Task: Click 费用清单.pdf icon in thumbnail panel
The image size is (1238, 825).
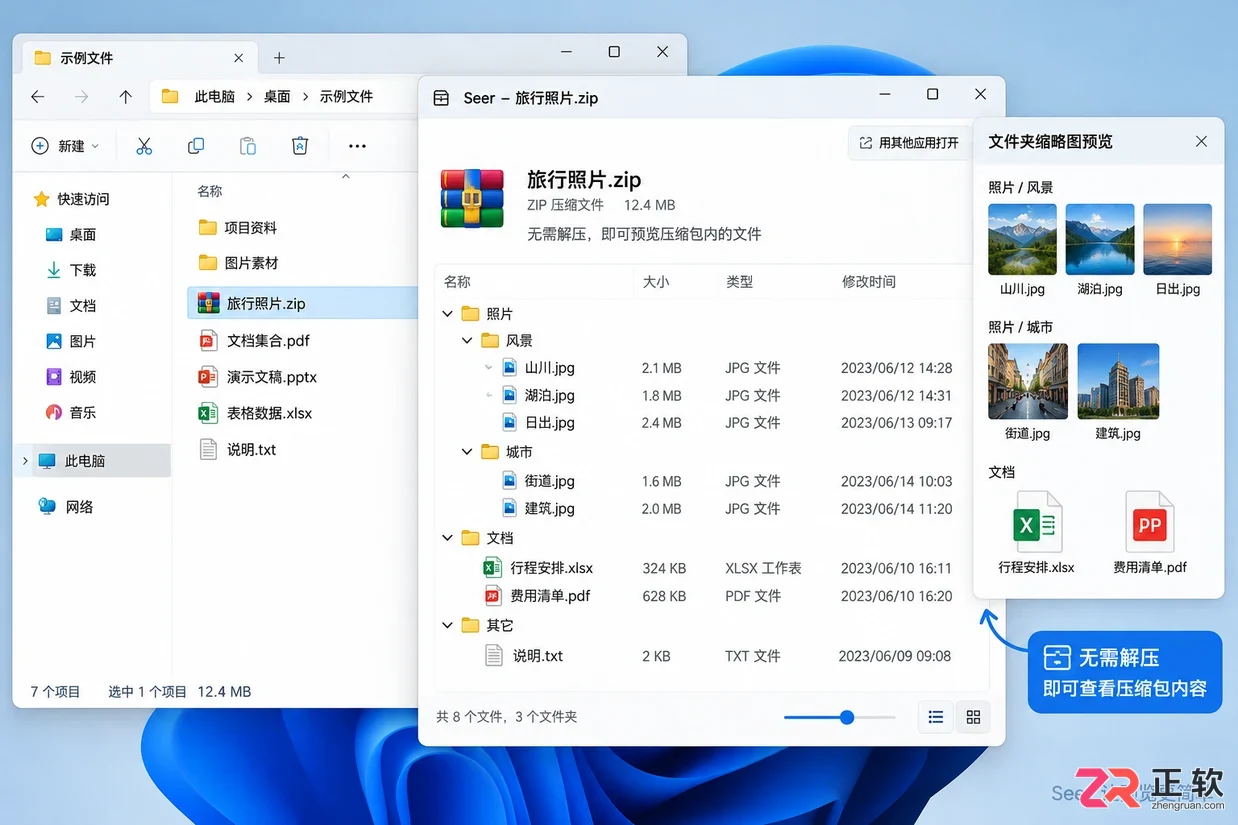Action: click(x=1149, y=522)
